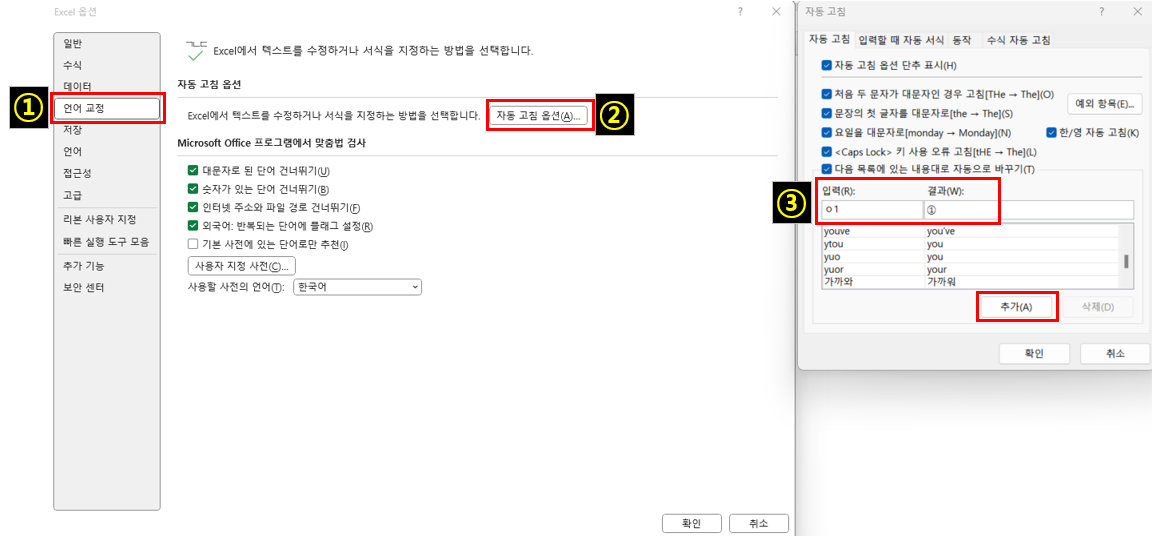Open 사용자 지정 사전(C)... dialog
Image resolution: width=1152 pixels, height=536 pixels.
pyautogui.click(x=242, y=265)
